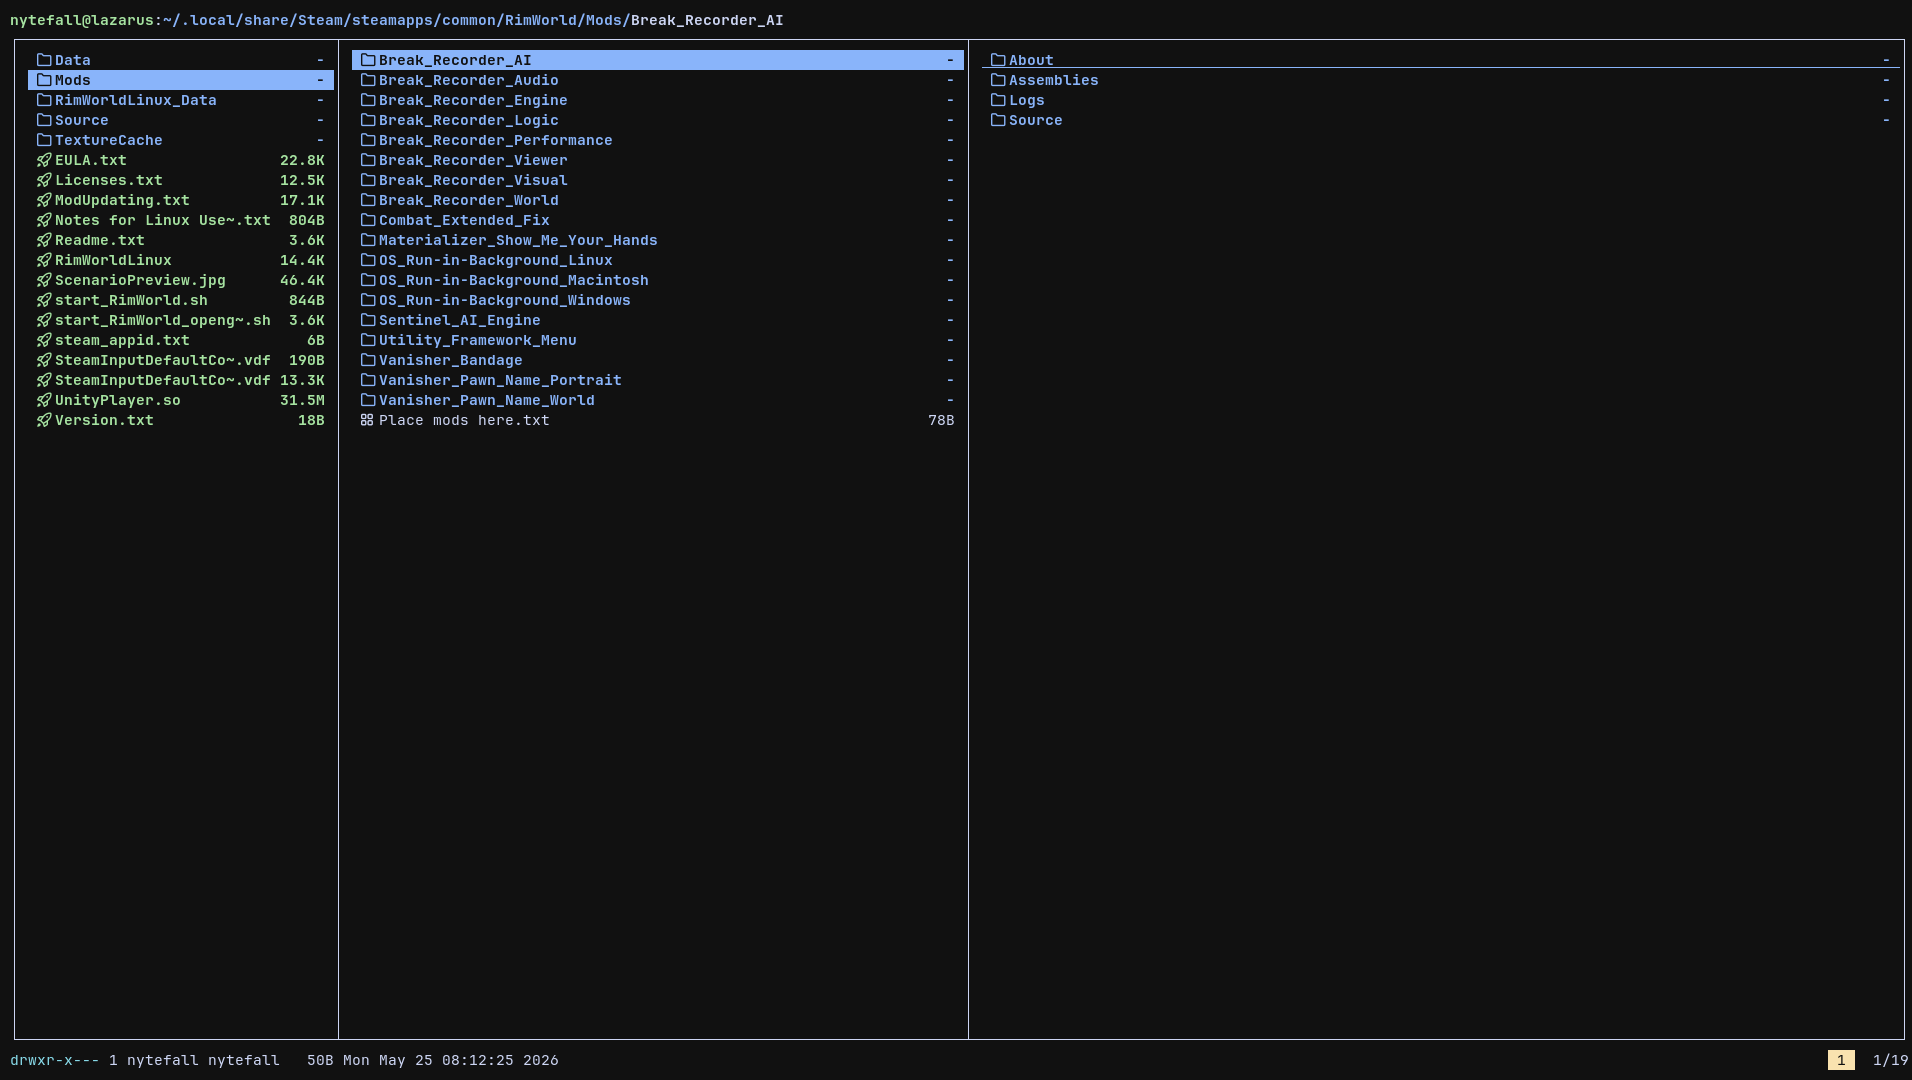Viewport: 1912px width, 1080px height.
Task: Select Notes for Linux Use~.txt file
Action: 181,220
